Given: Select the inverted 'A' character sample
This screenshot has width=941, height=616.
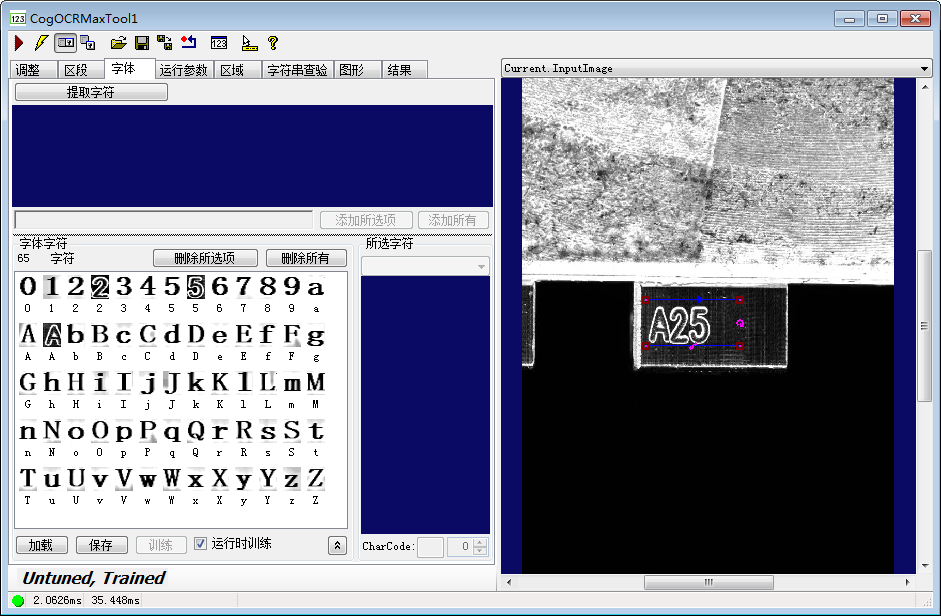Looking at the screenshot, I should tap(52, 335).
